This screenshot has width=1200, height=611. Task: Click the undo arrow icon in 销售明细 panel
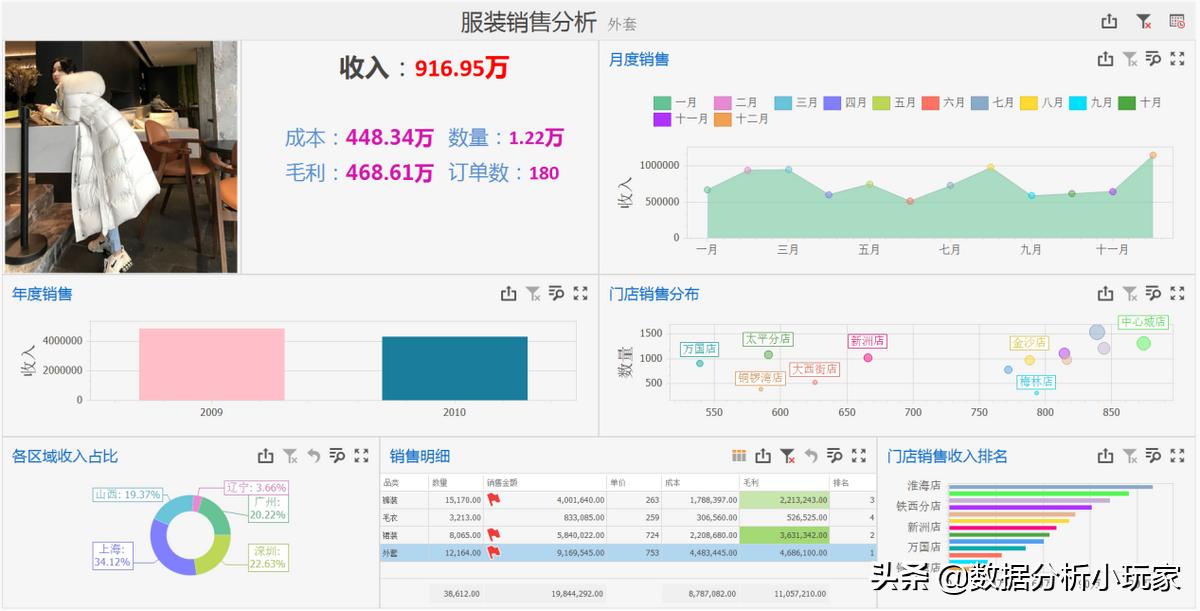813,456
